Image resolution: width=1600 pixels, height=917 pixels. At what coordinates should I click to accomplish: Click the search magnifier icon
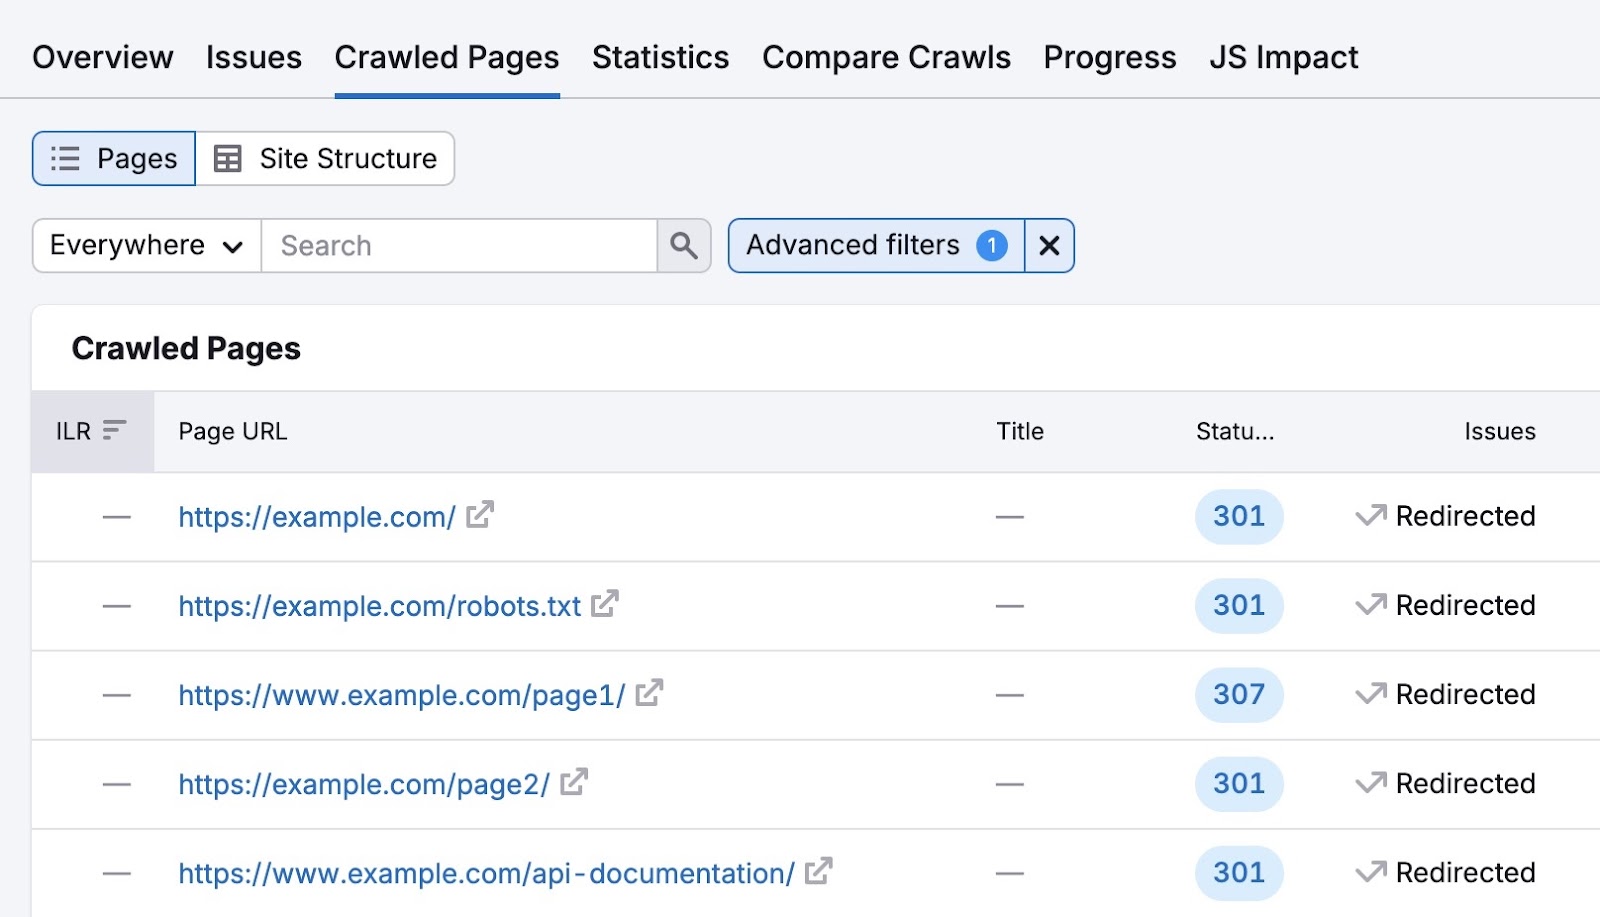pyautogui.click(x=683, y=245)
